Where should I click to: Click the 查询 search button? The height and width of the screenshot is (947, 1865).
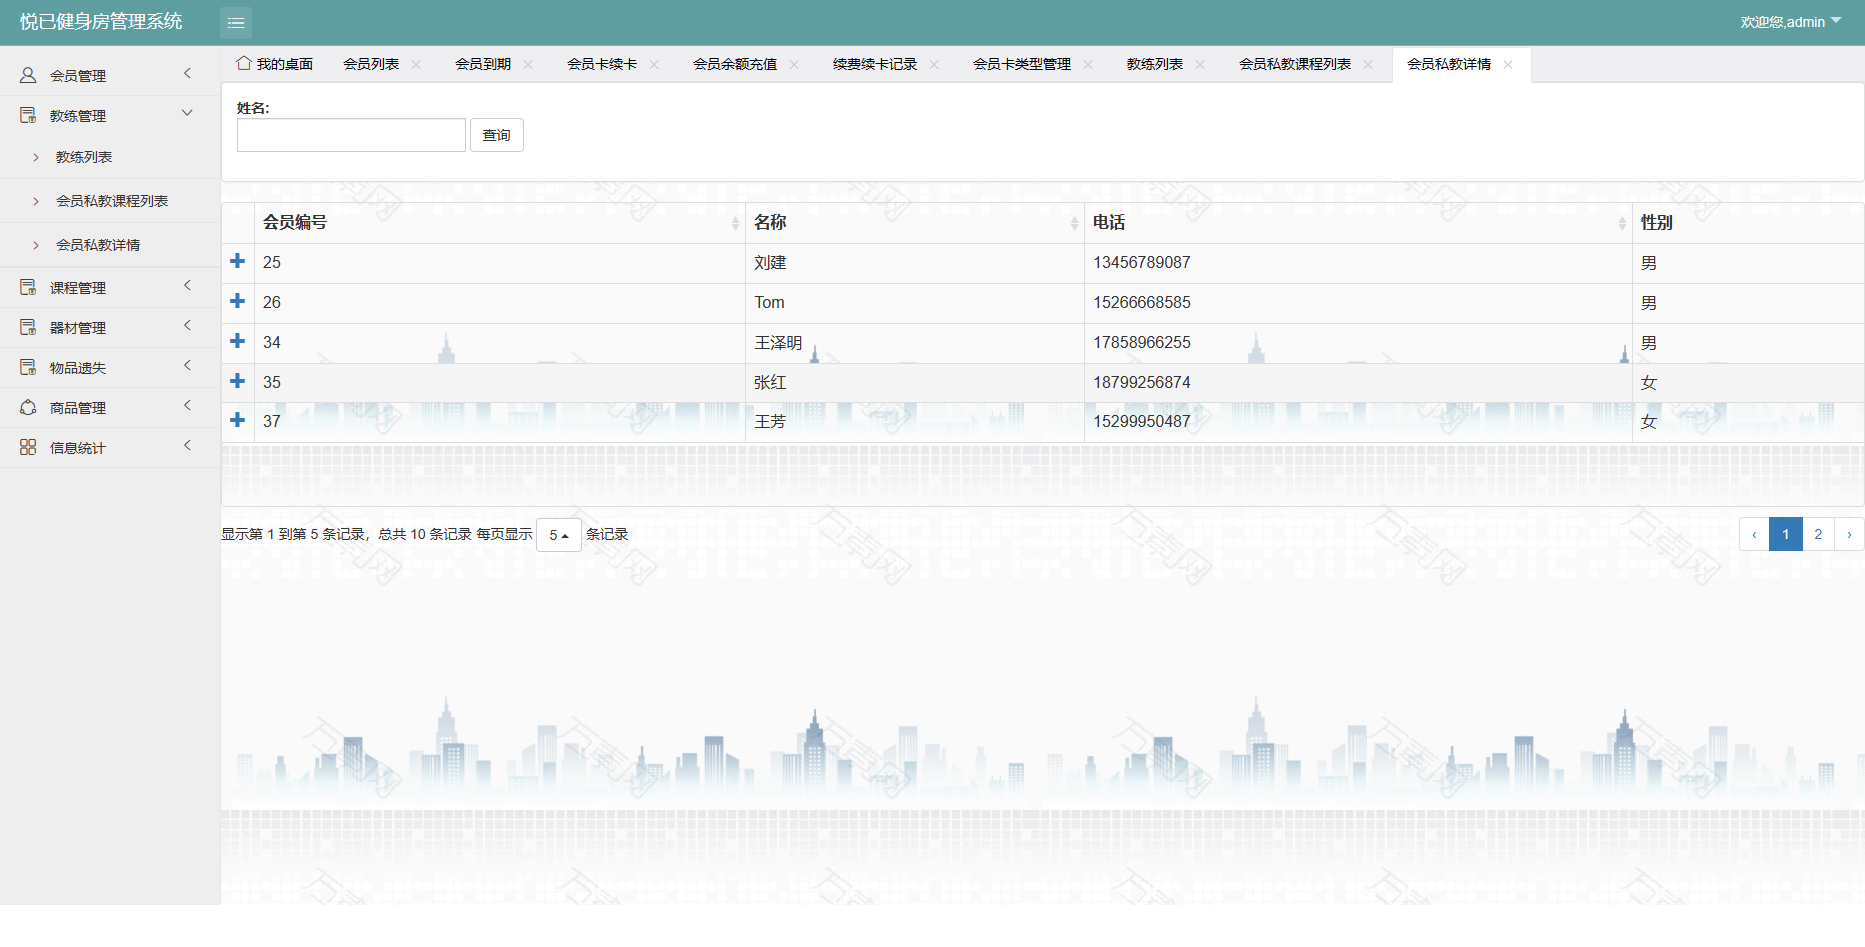[496, 135]
